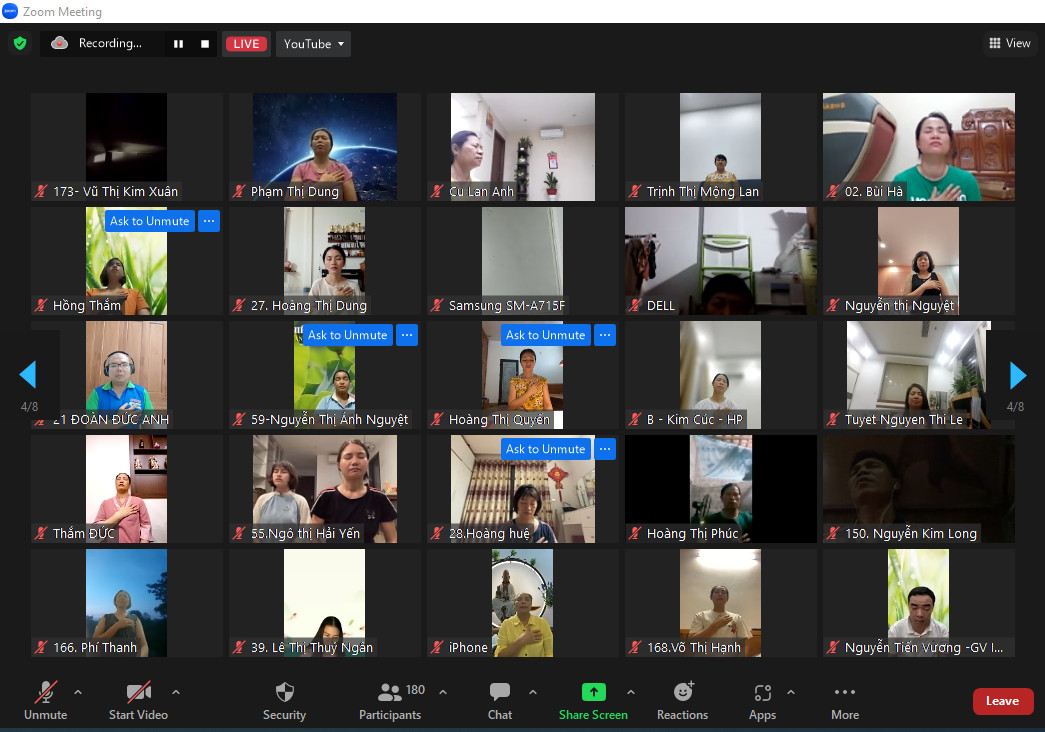Stop the recording

point(205,44)
